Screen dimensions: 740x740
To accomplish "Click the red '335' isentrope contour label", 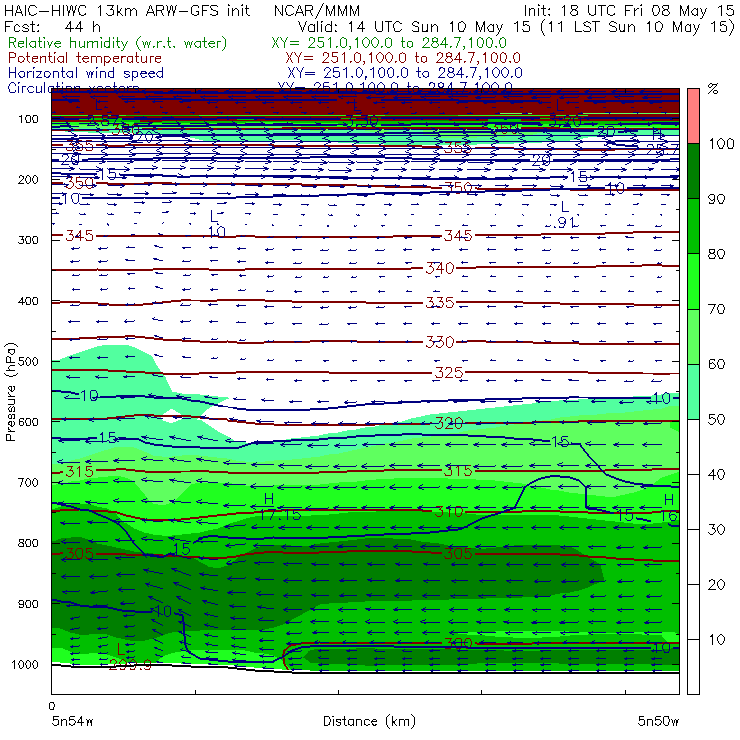I will (x=440, y=303).
